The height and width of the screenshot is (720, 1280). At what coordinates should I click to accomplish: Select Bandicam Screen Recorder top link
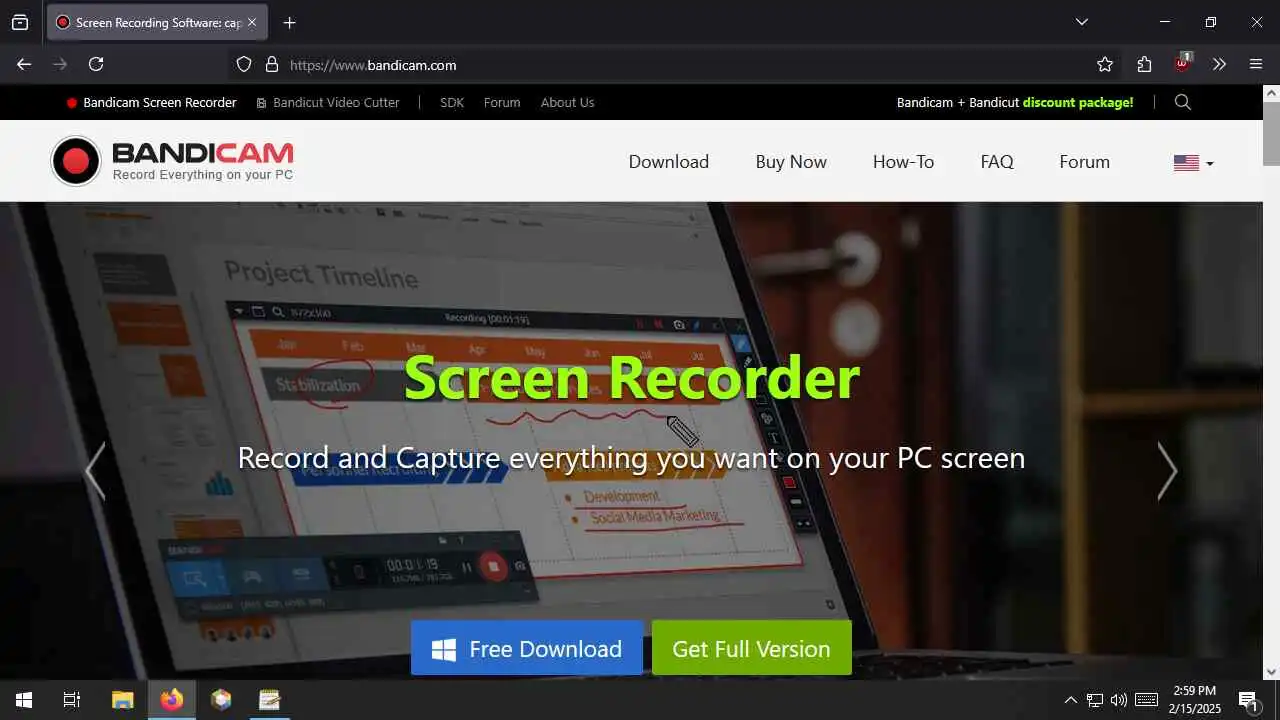[x=151, y=102]
